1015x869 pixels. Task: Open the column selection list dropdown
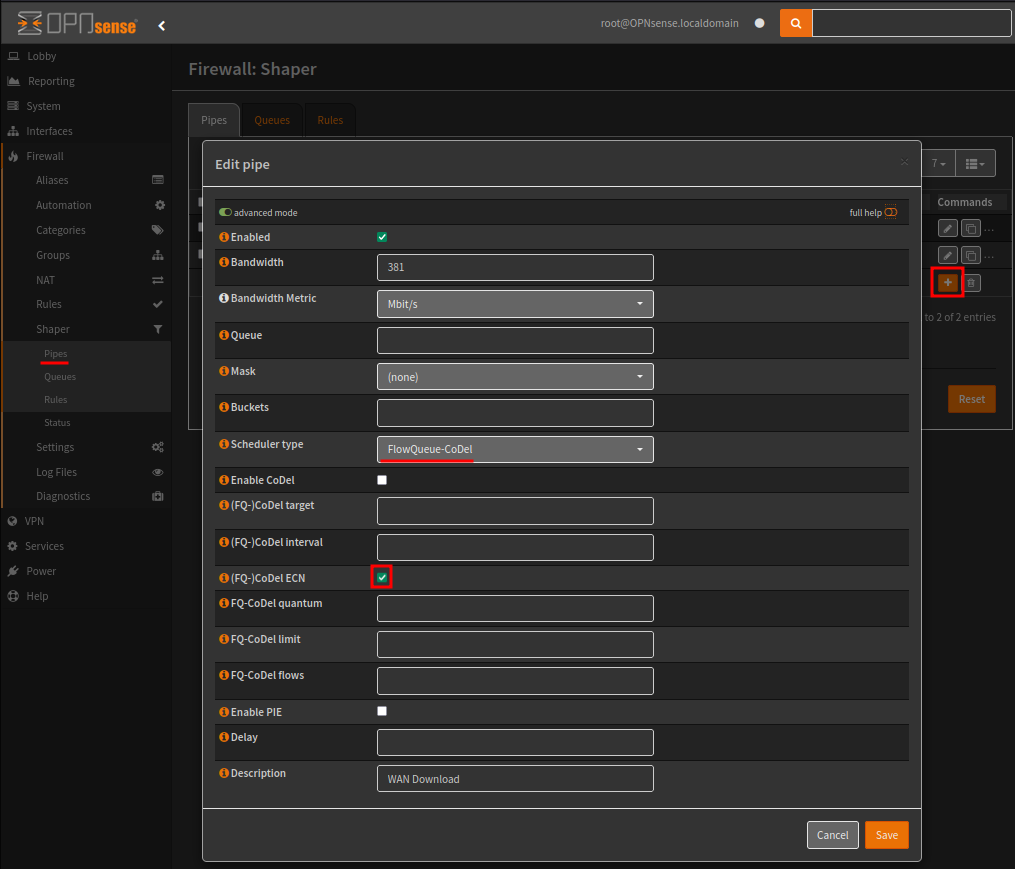(976, 163)
